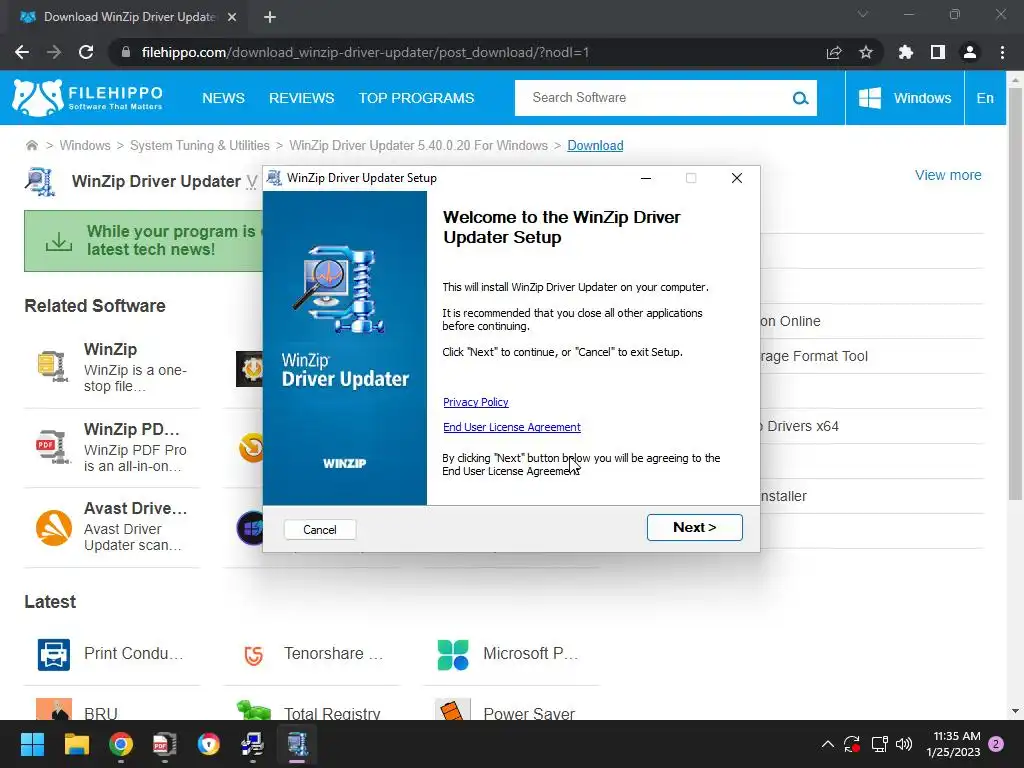Screen dimensions: 1024x768
Task: Focus the Search Software input field
Action: tap(653, 98)
